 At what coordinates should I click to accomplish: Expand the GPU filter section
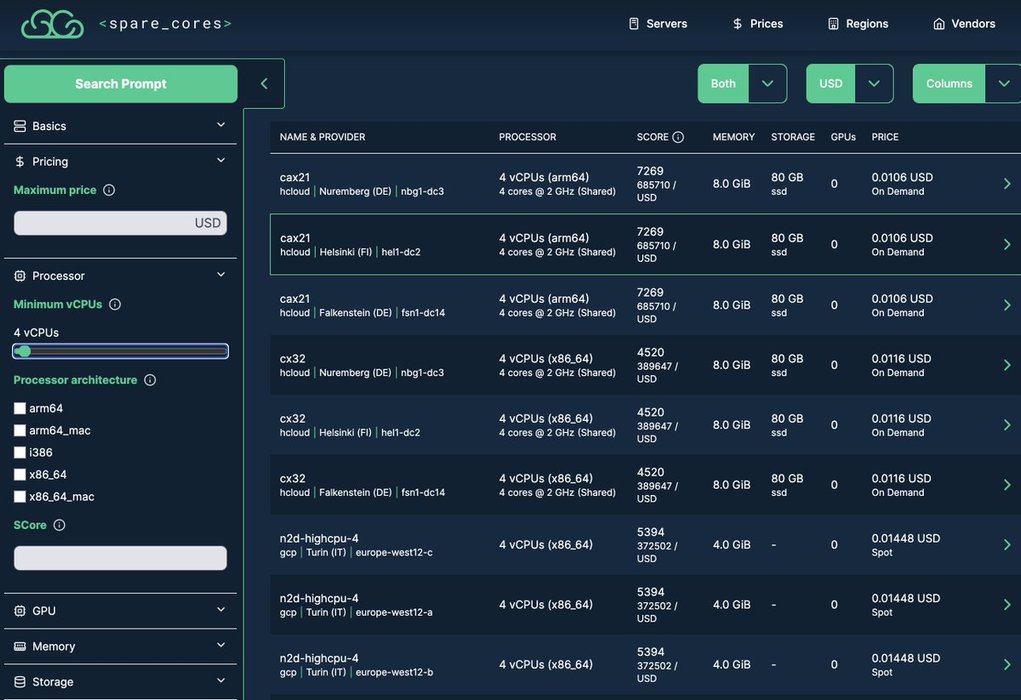click(x=120, y=610)
